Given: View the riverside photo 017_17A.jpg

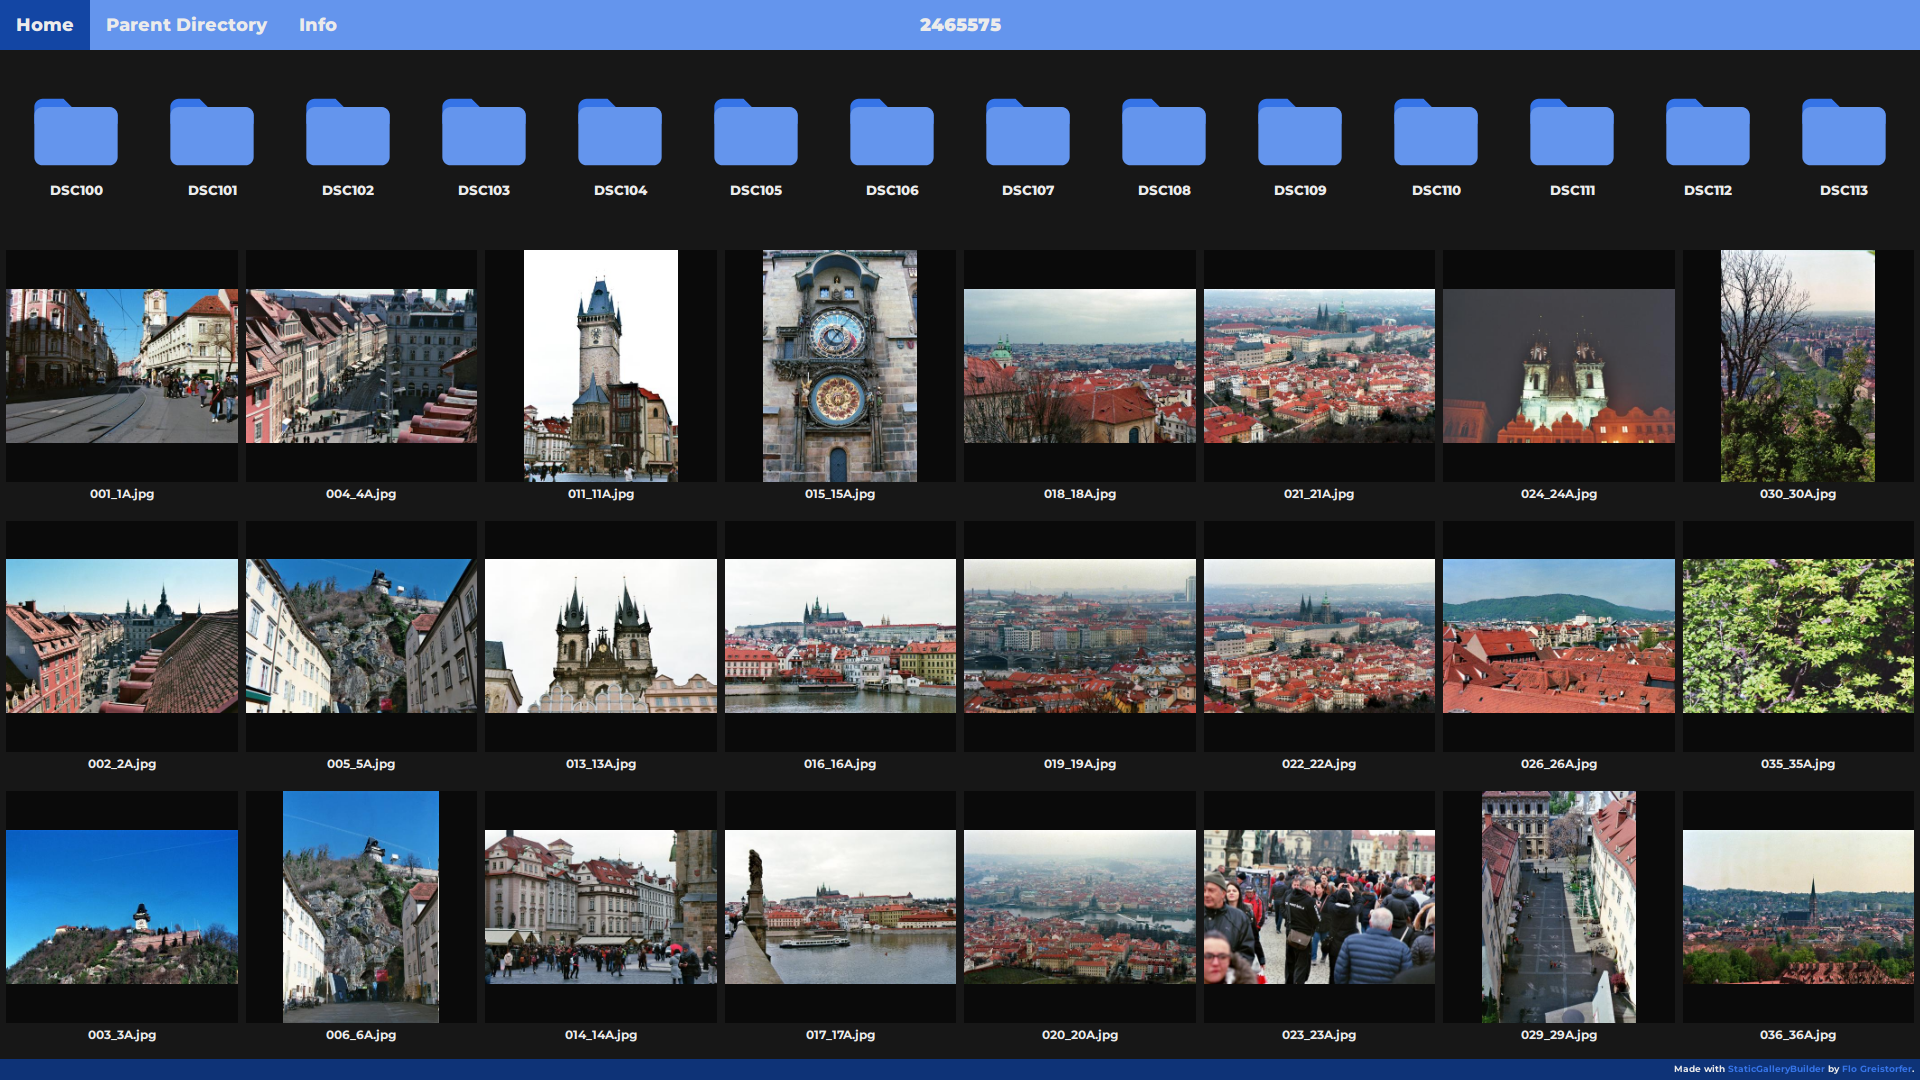Looking at the screenshot, I should tap(840, 907).
